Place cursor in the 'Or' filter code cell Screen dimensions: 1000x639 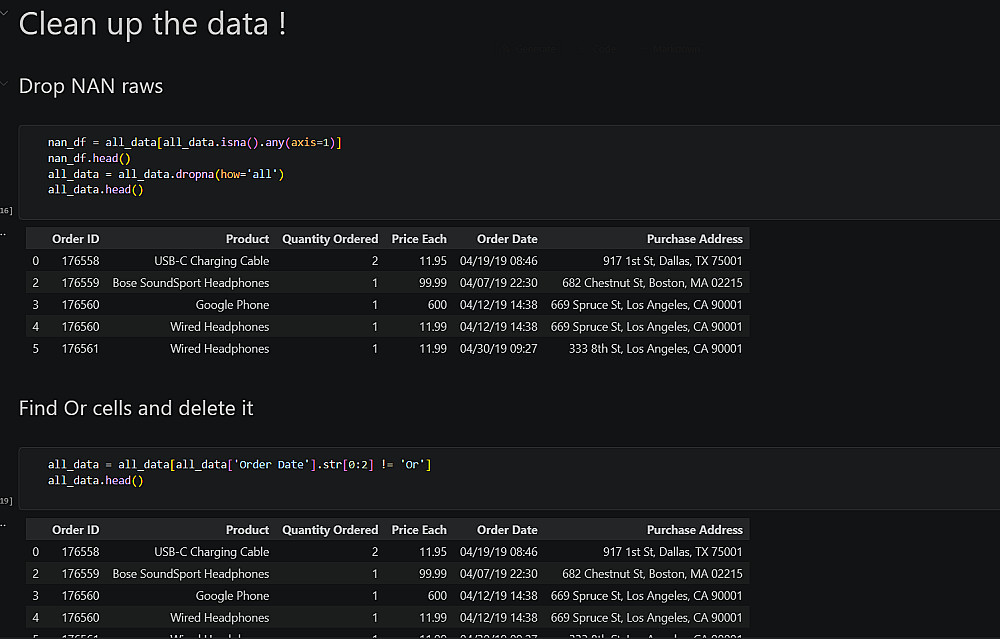pos(400,472)
